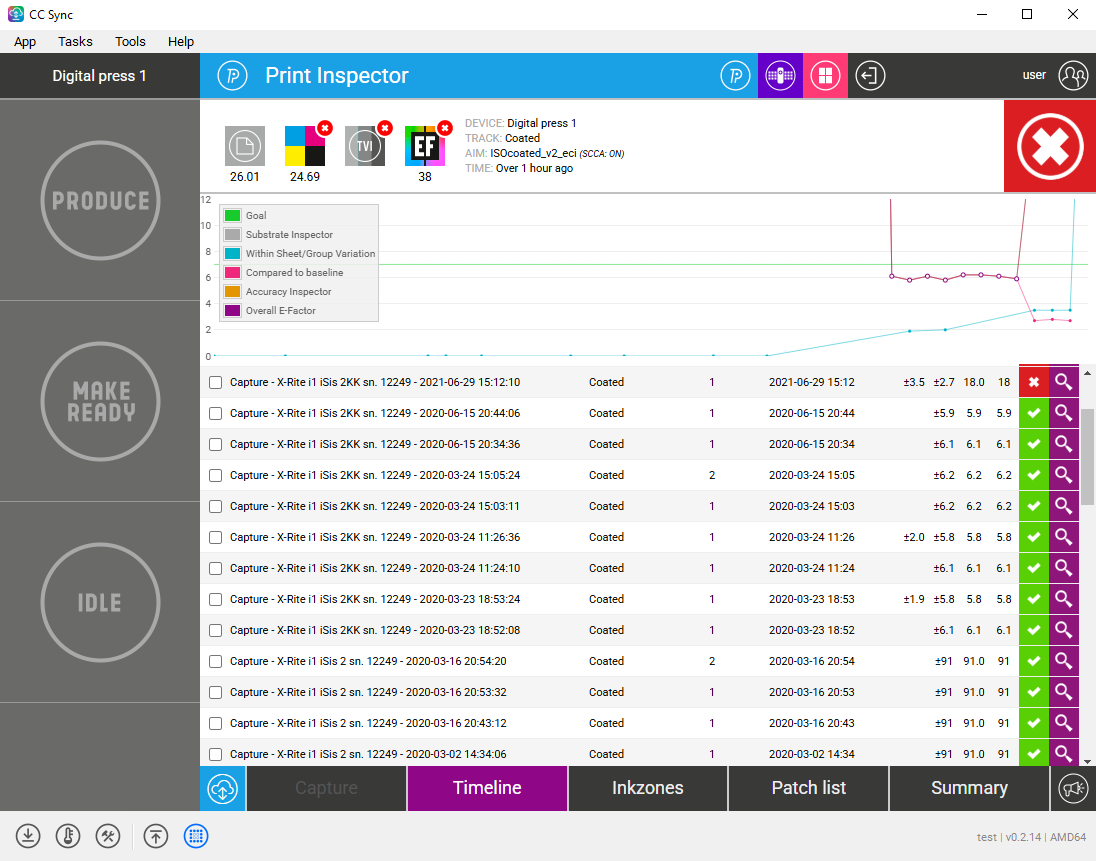
Task: Open magnifier for capture 2020-06-15 20:44:06
Action: click(x=1063, y=413)
